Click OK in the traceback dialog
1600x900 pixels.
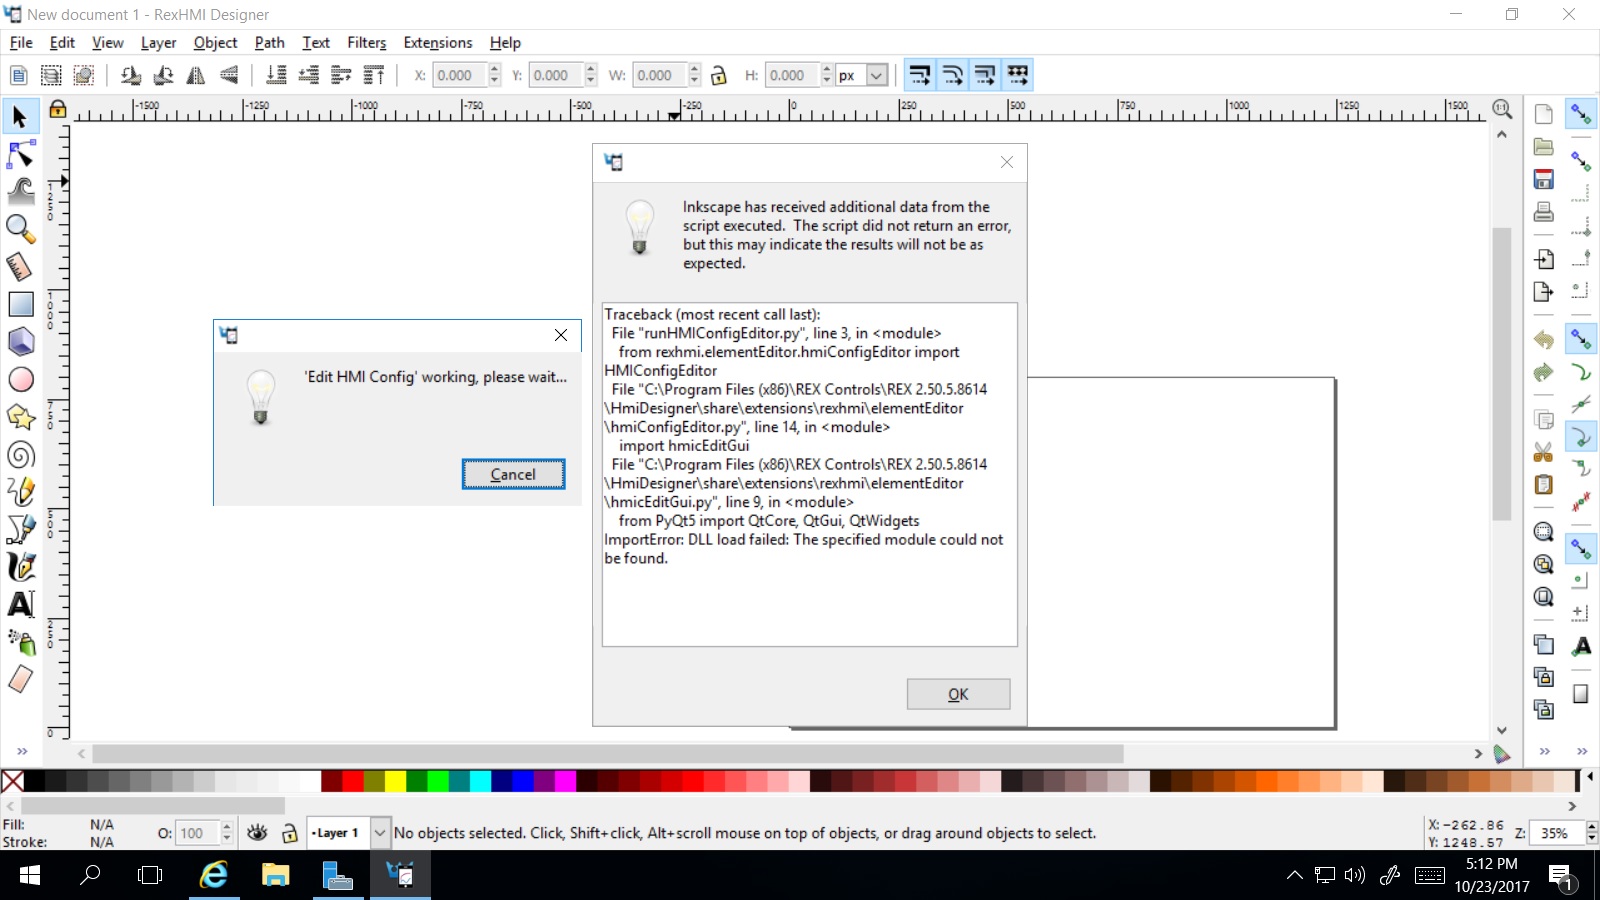(x=958, y=694)
